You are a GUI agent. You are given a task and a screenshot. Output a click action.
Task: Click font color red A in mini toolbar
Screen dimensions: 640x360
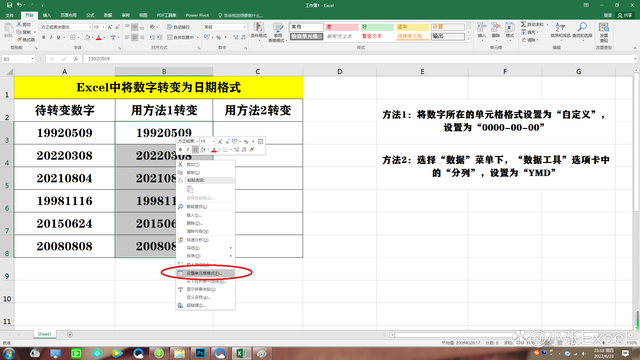point(214,150)
